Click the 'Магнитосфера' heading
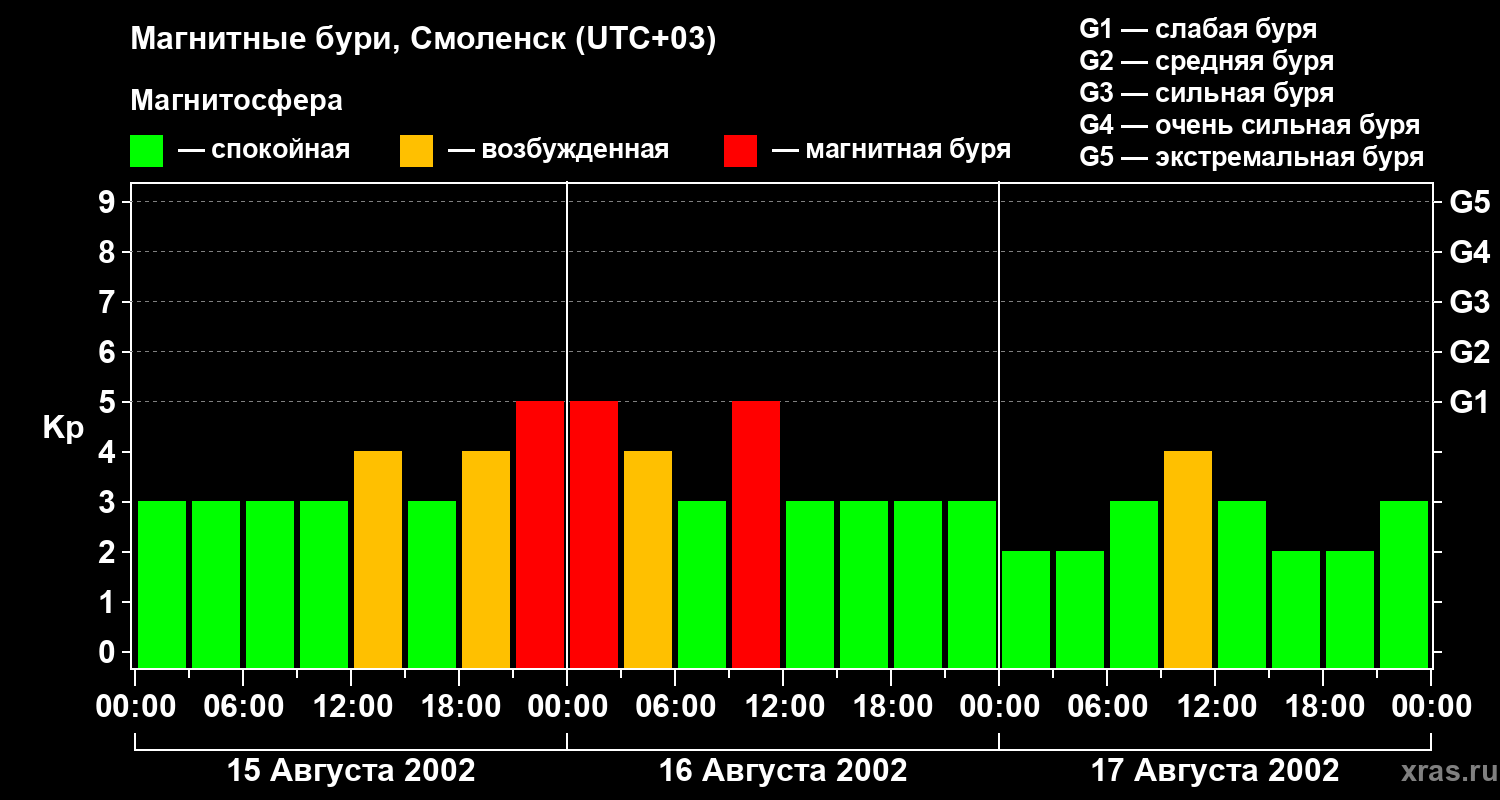This screenshot has width=1500, height=800. pyautogui.click(x=236, y=101)
